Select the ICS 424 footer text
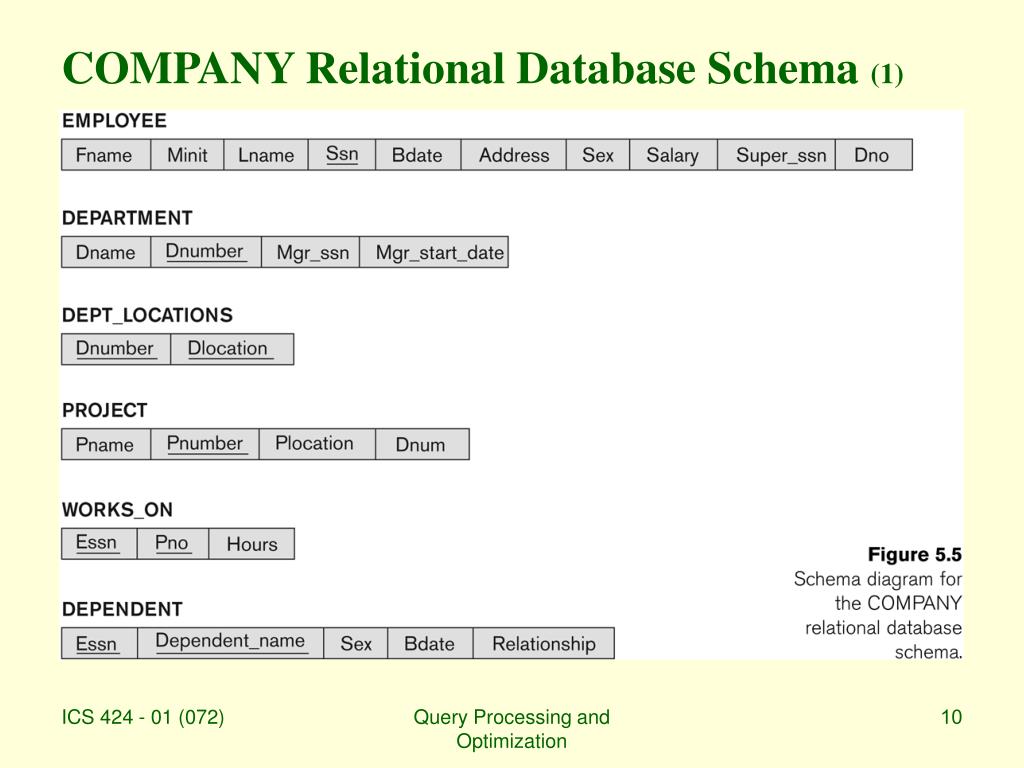This screenshot has width=1024, height=768. coord(143,717)
